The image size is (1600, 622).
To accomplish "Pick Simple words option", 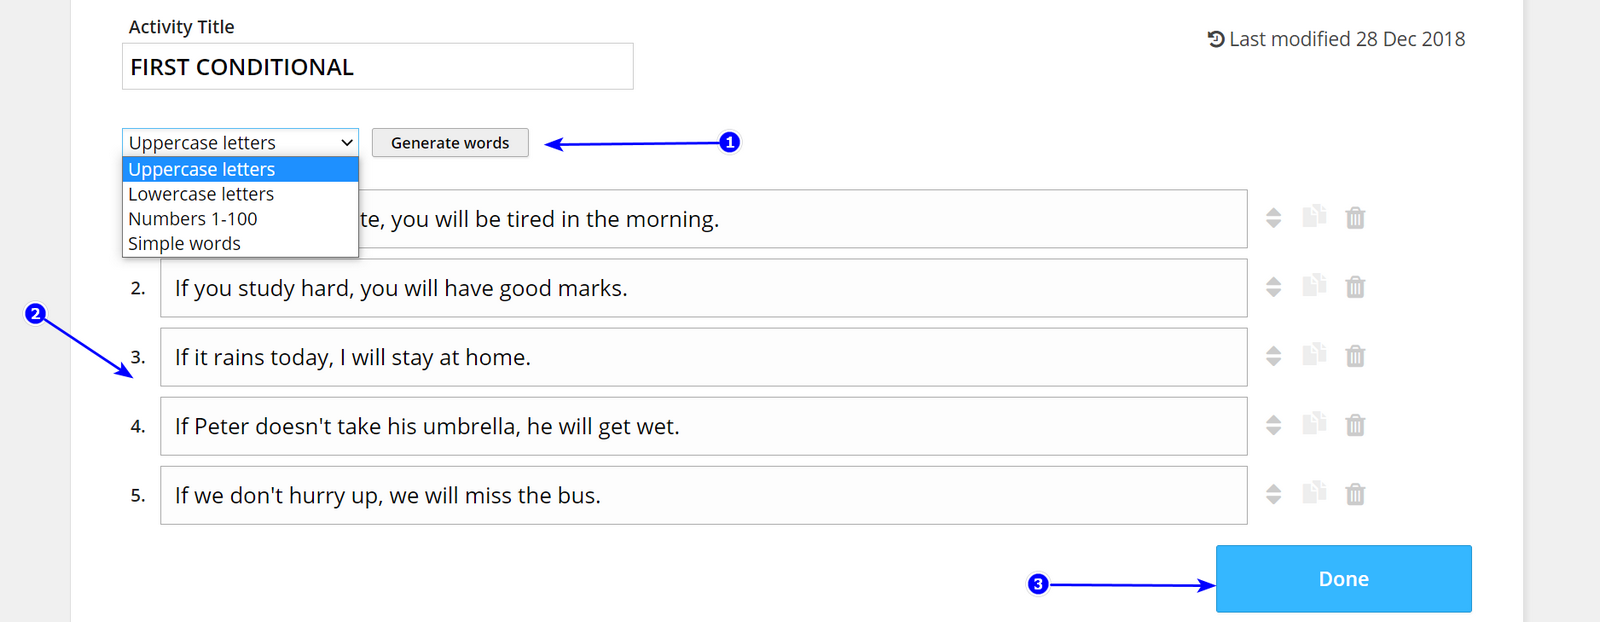I will click(185, 244).
